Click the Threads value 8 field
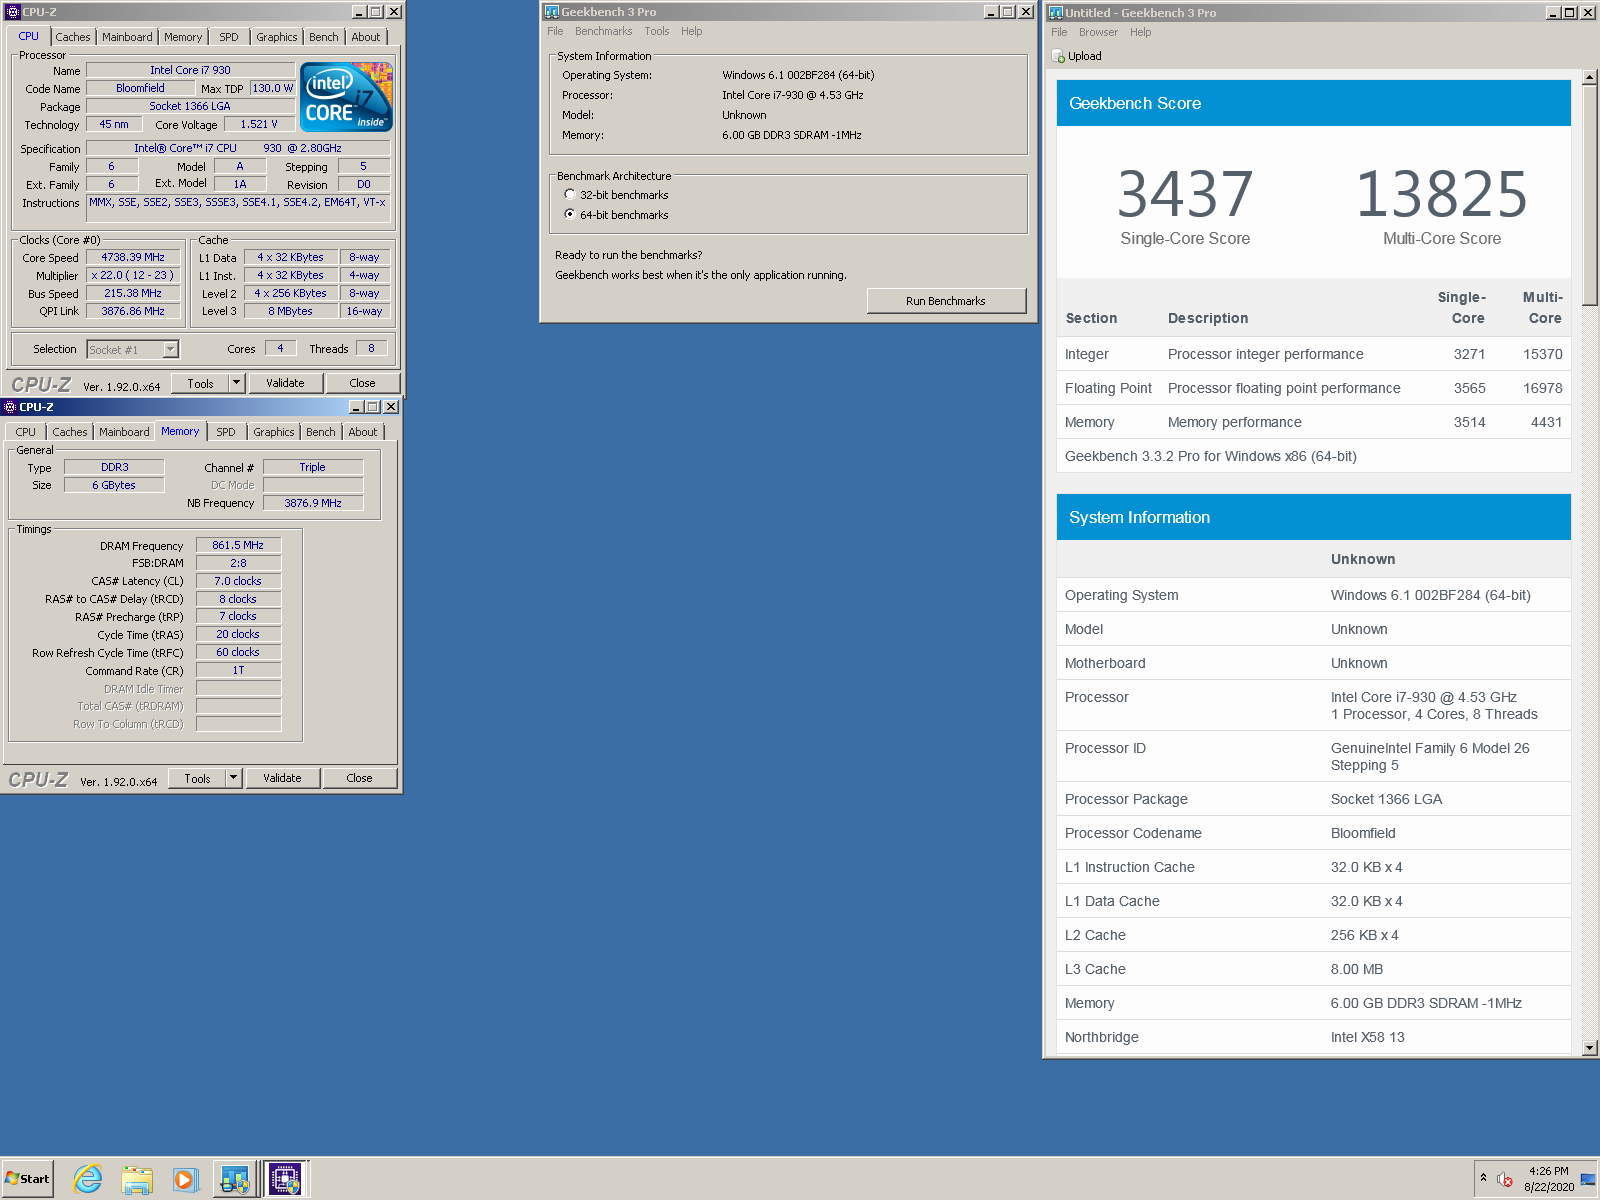 tap(371, 348)
